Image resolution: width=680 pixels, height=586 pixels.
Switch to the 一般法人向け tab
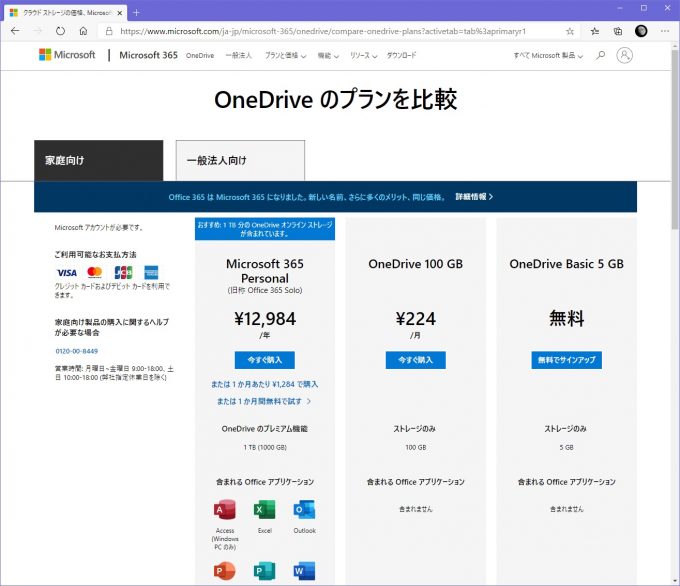click(x=240, y=160)
